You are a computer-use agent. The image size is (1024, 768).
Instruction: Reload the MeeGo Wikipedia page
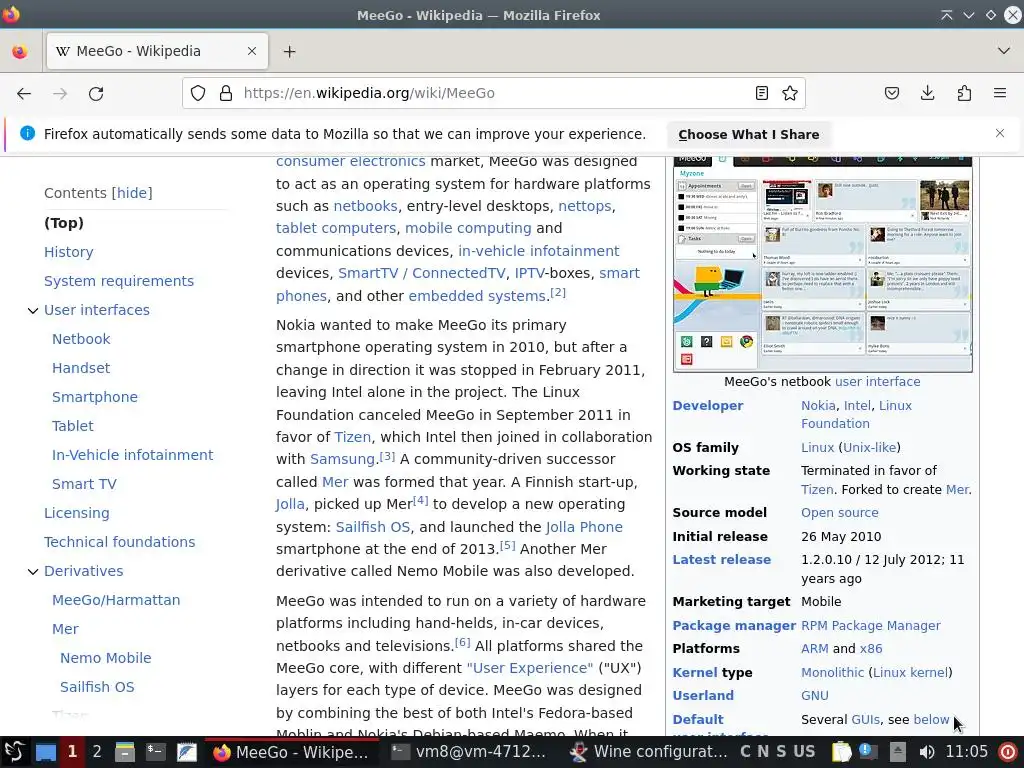point(96,93)
